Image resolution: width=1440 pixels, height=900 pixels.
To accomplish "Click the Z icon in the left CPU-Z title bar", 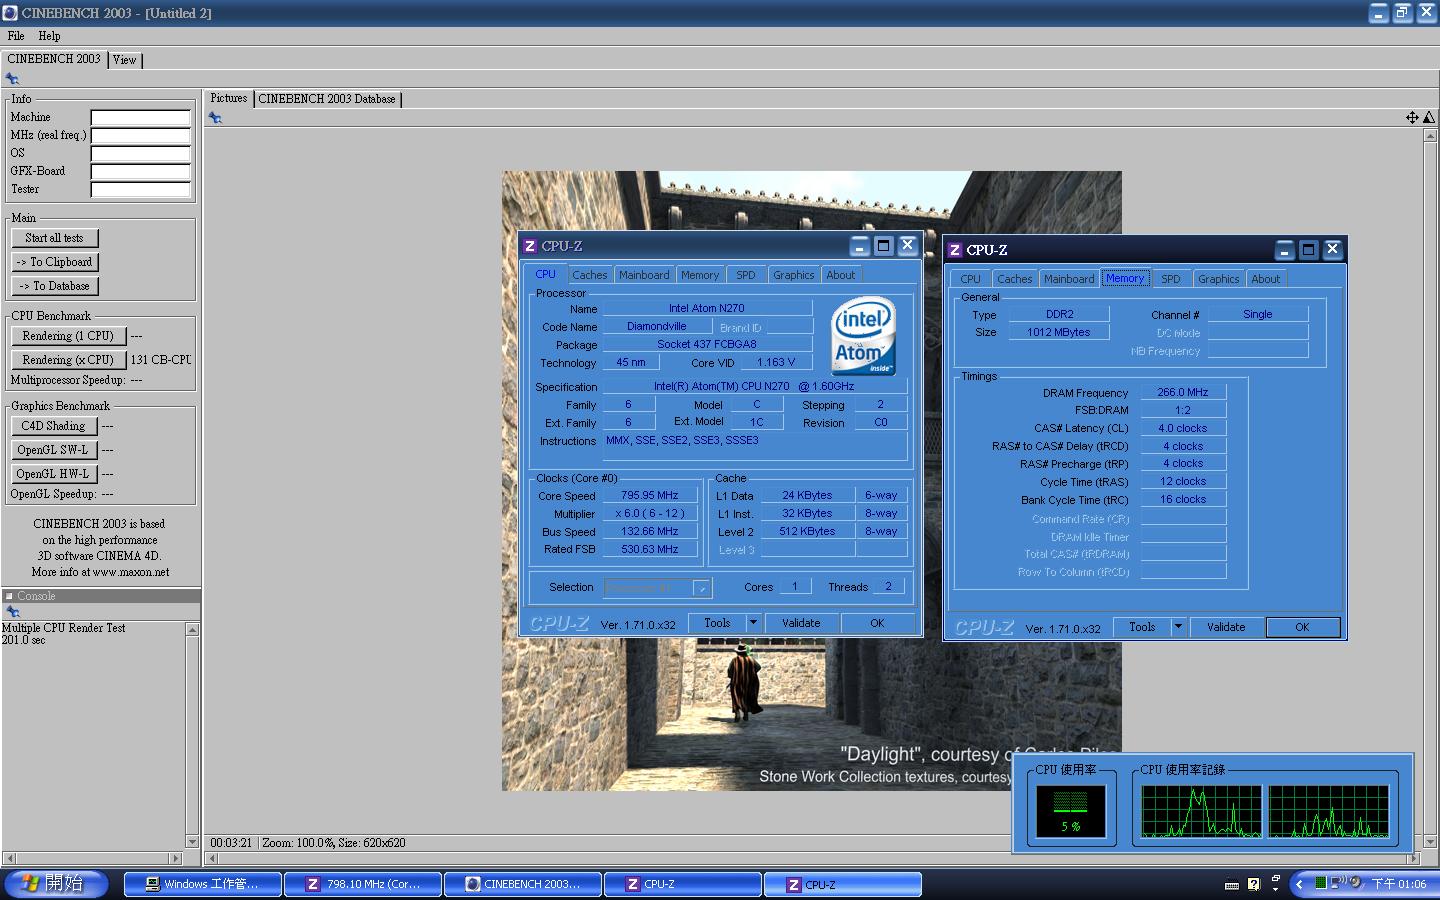I will click(x=530, y=246).
